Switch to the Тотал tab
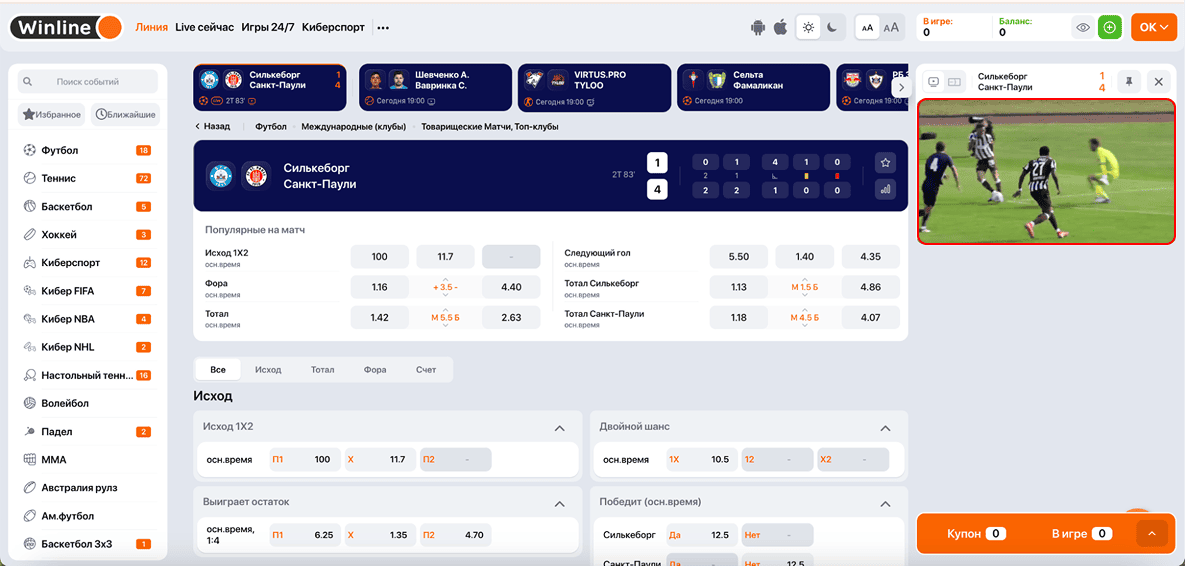Image resolution: width=1185 pixels, height=566 pixels. (322, 370)
